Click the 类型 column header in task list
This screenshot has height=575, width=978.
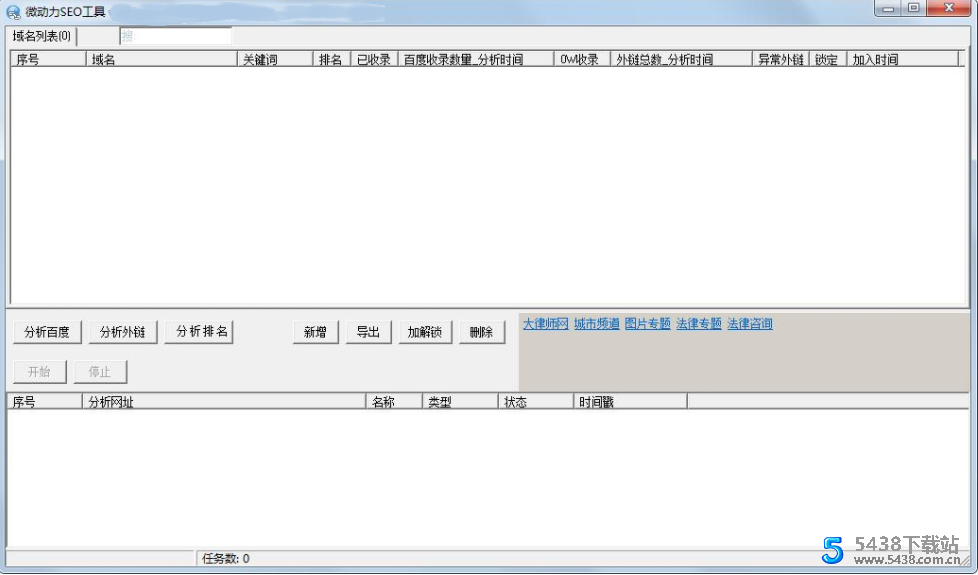[x=460, y=402]
